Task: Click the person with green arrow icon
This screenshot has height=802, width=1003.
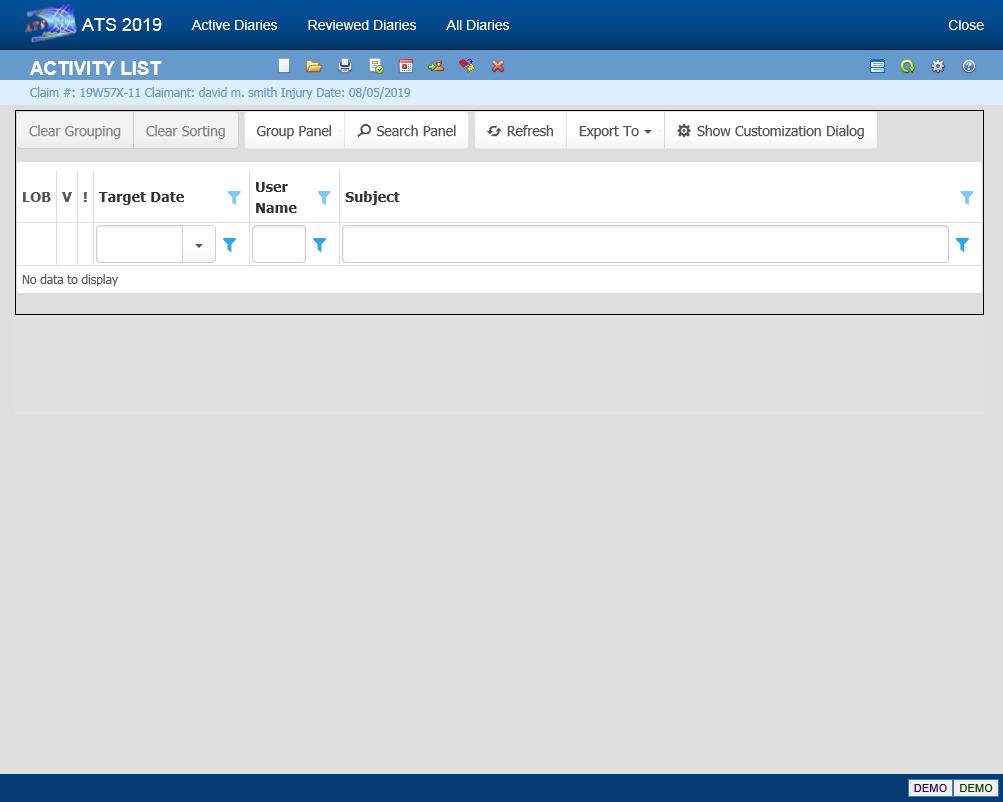Action: pyautogui.click(x=436, y=66)
